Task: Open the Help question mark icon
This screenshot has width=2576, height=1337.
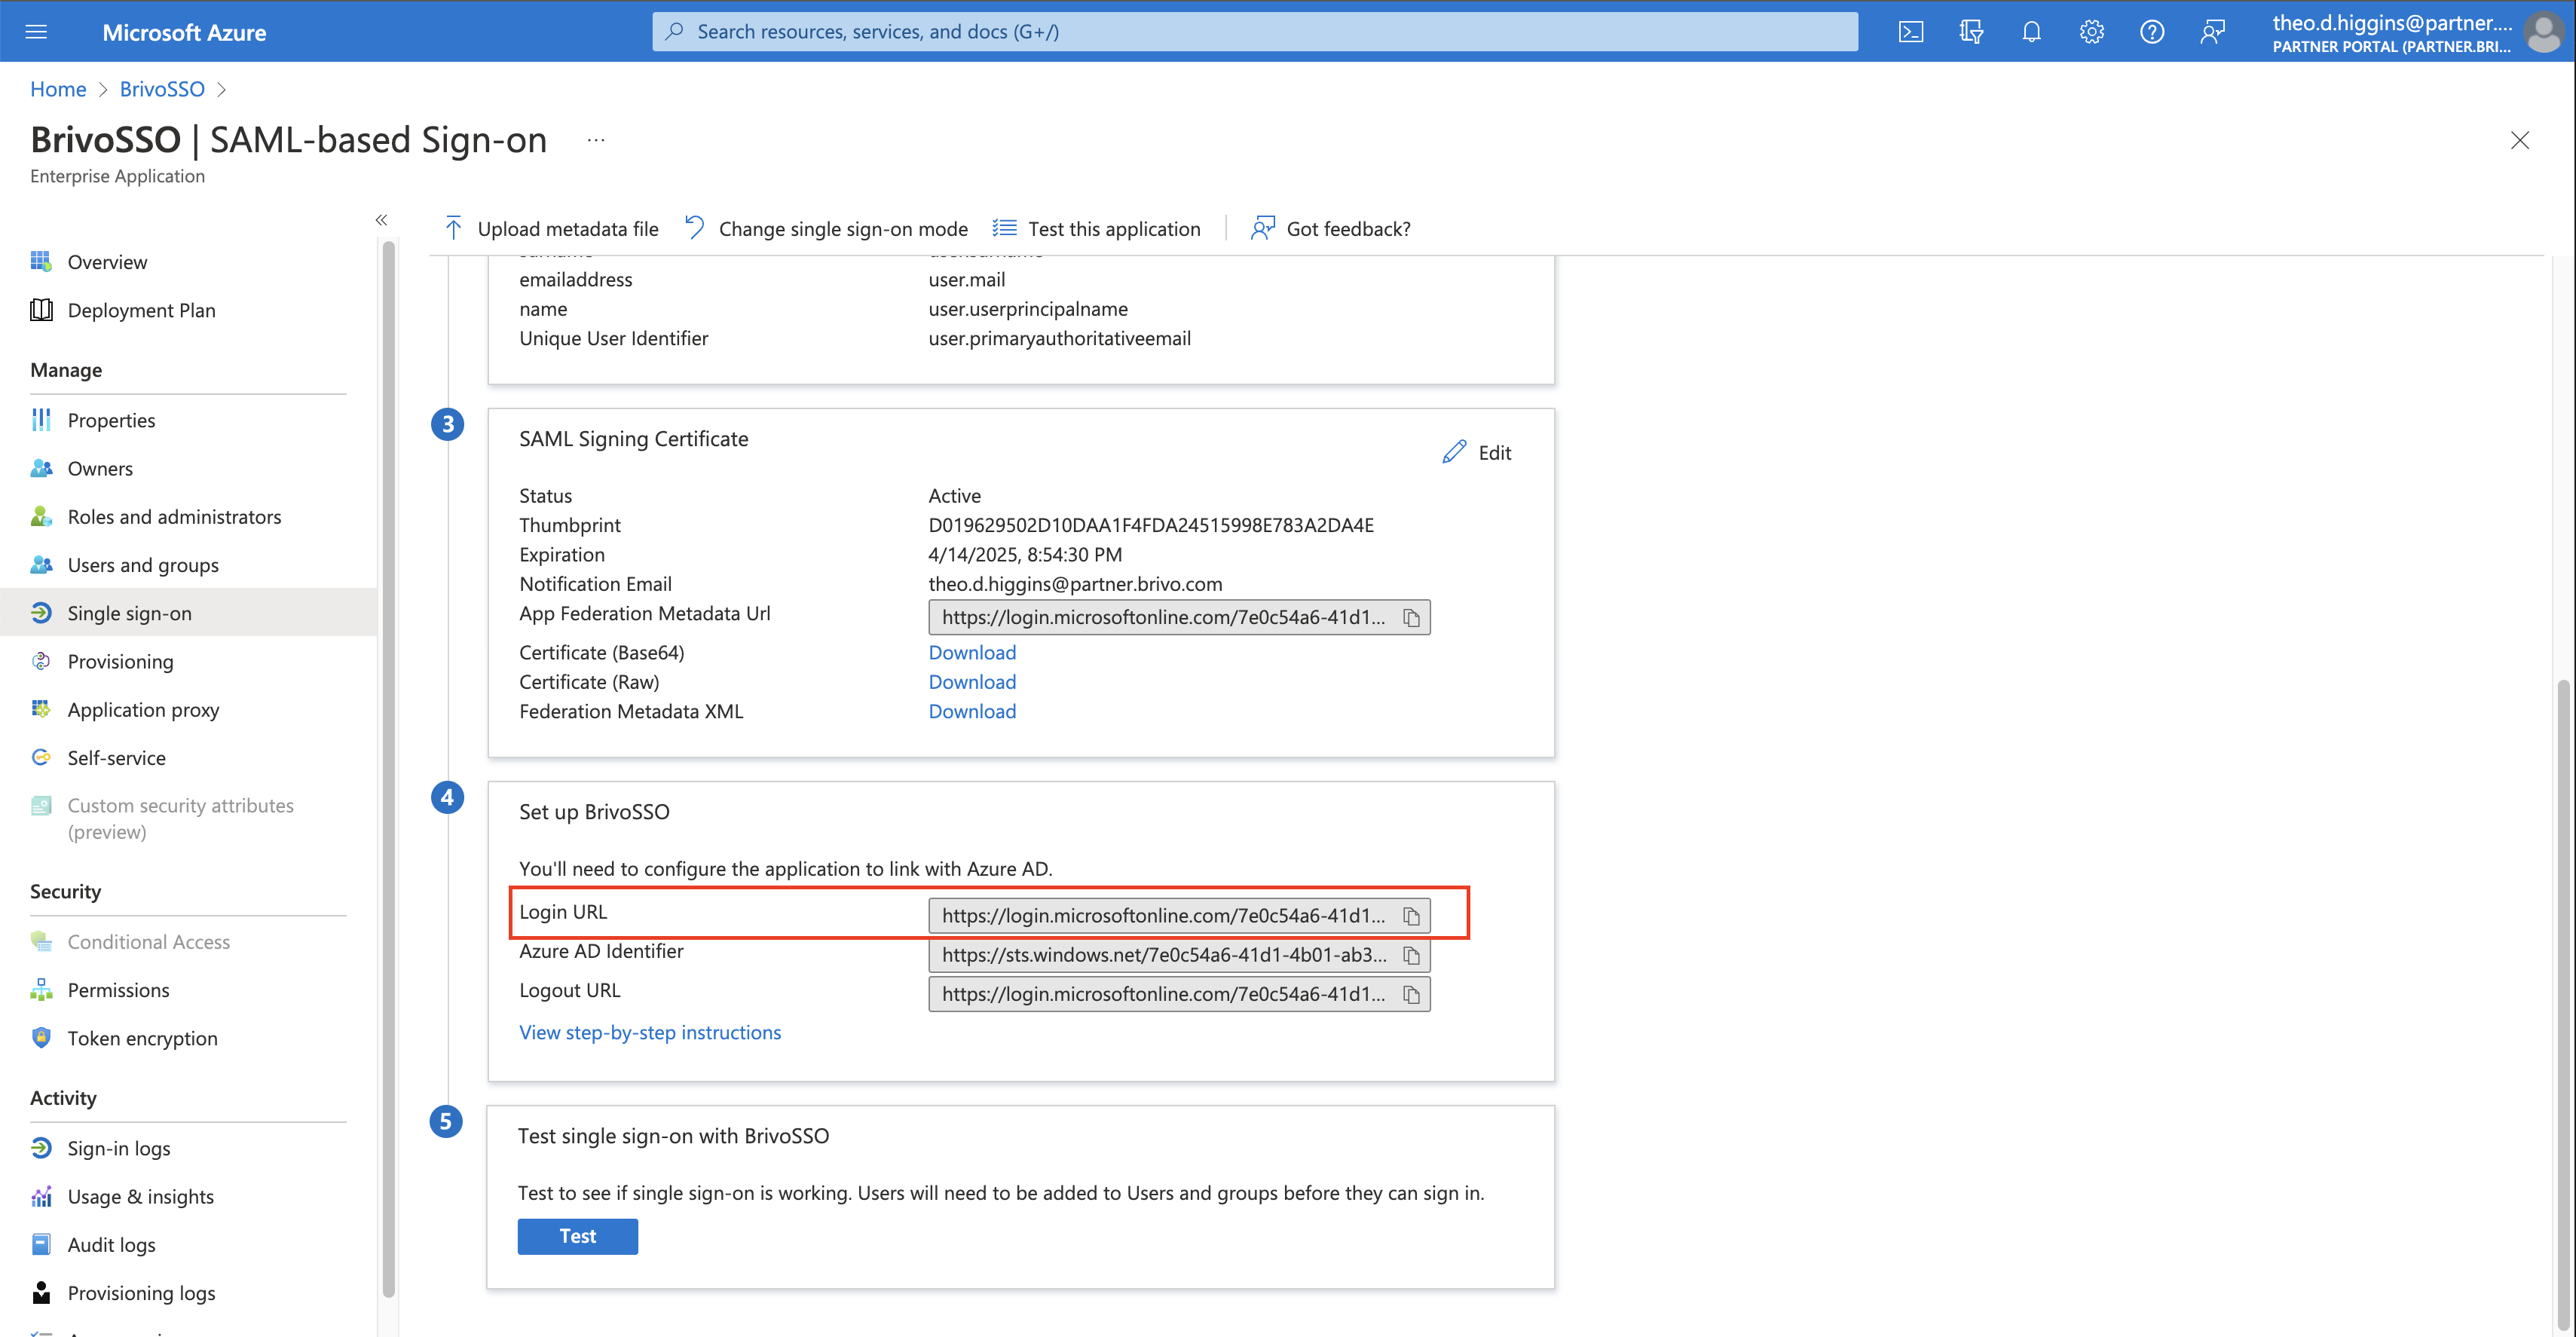Action: tap(2152, 32)
